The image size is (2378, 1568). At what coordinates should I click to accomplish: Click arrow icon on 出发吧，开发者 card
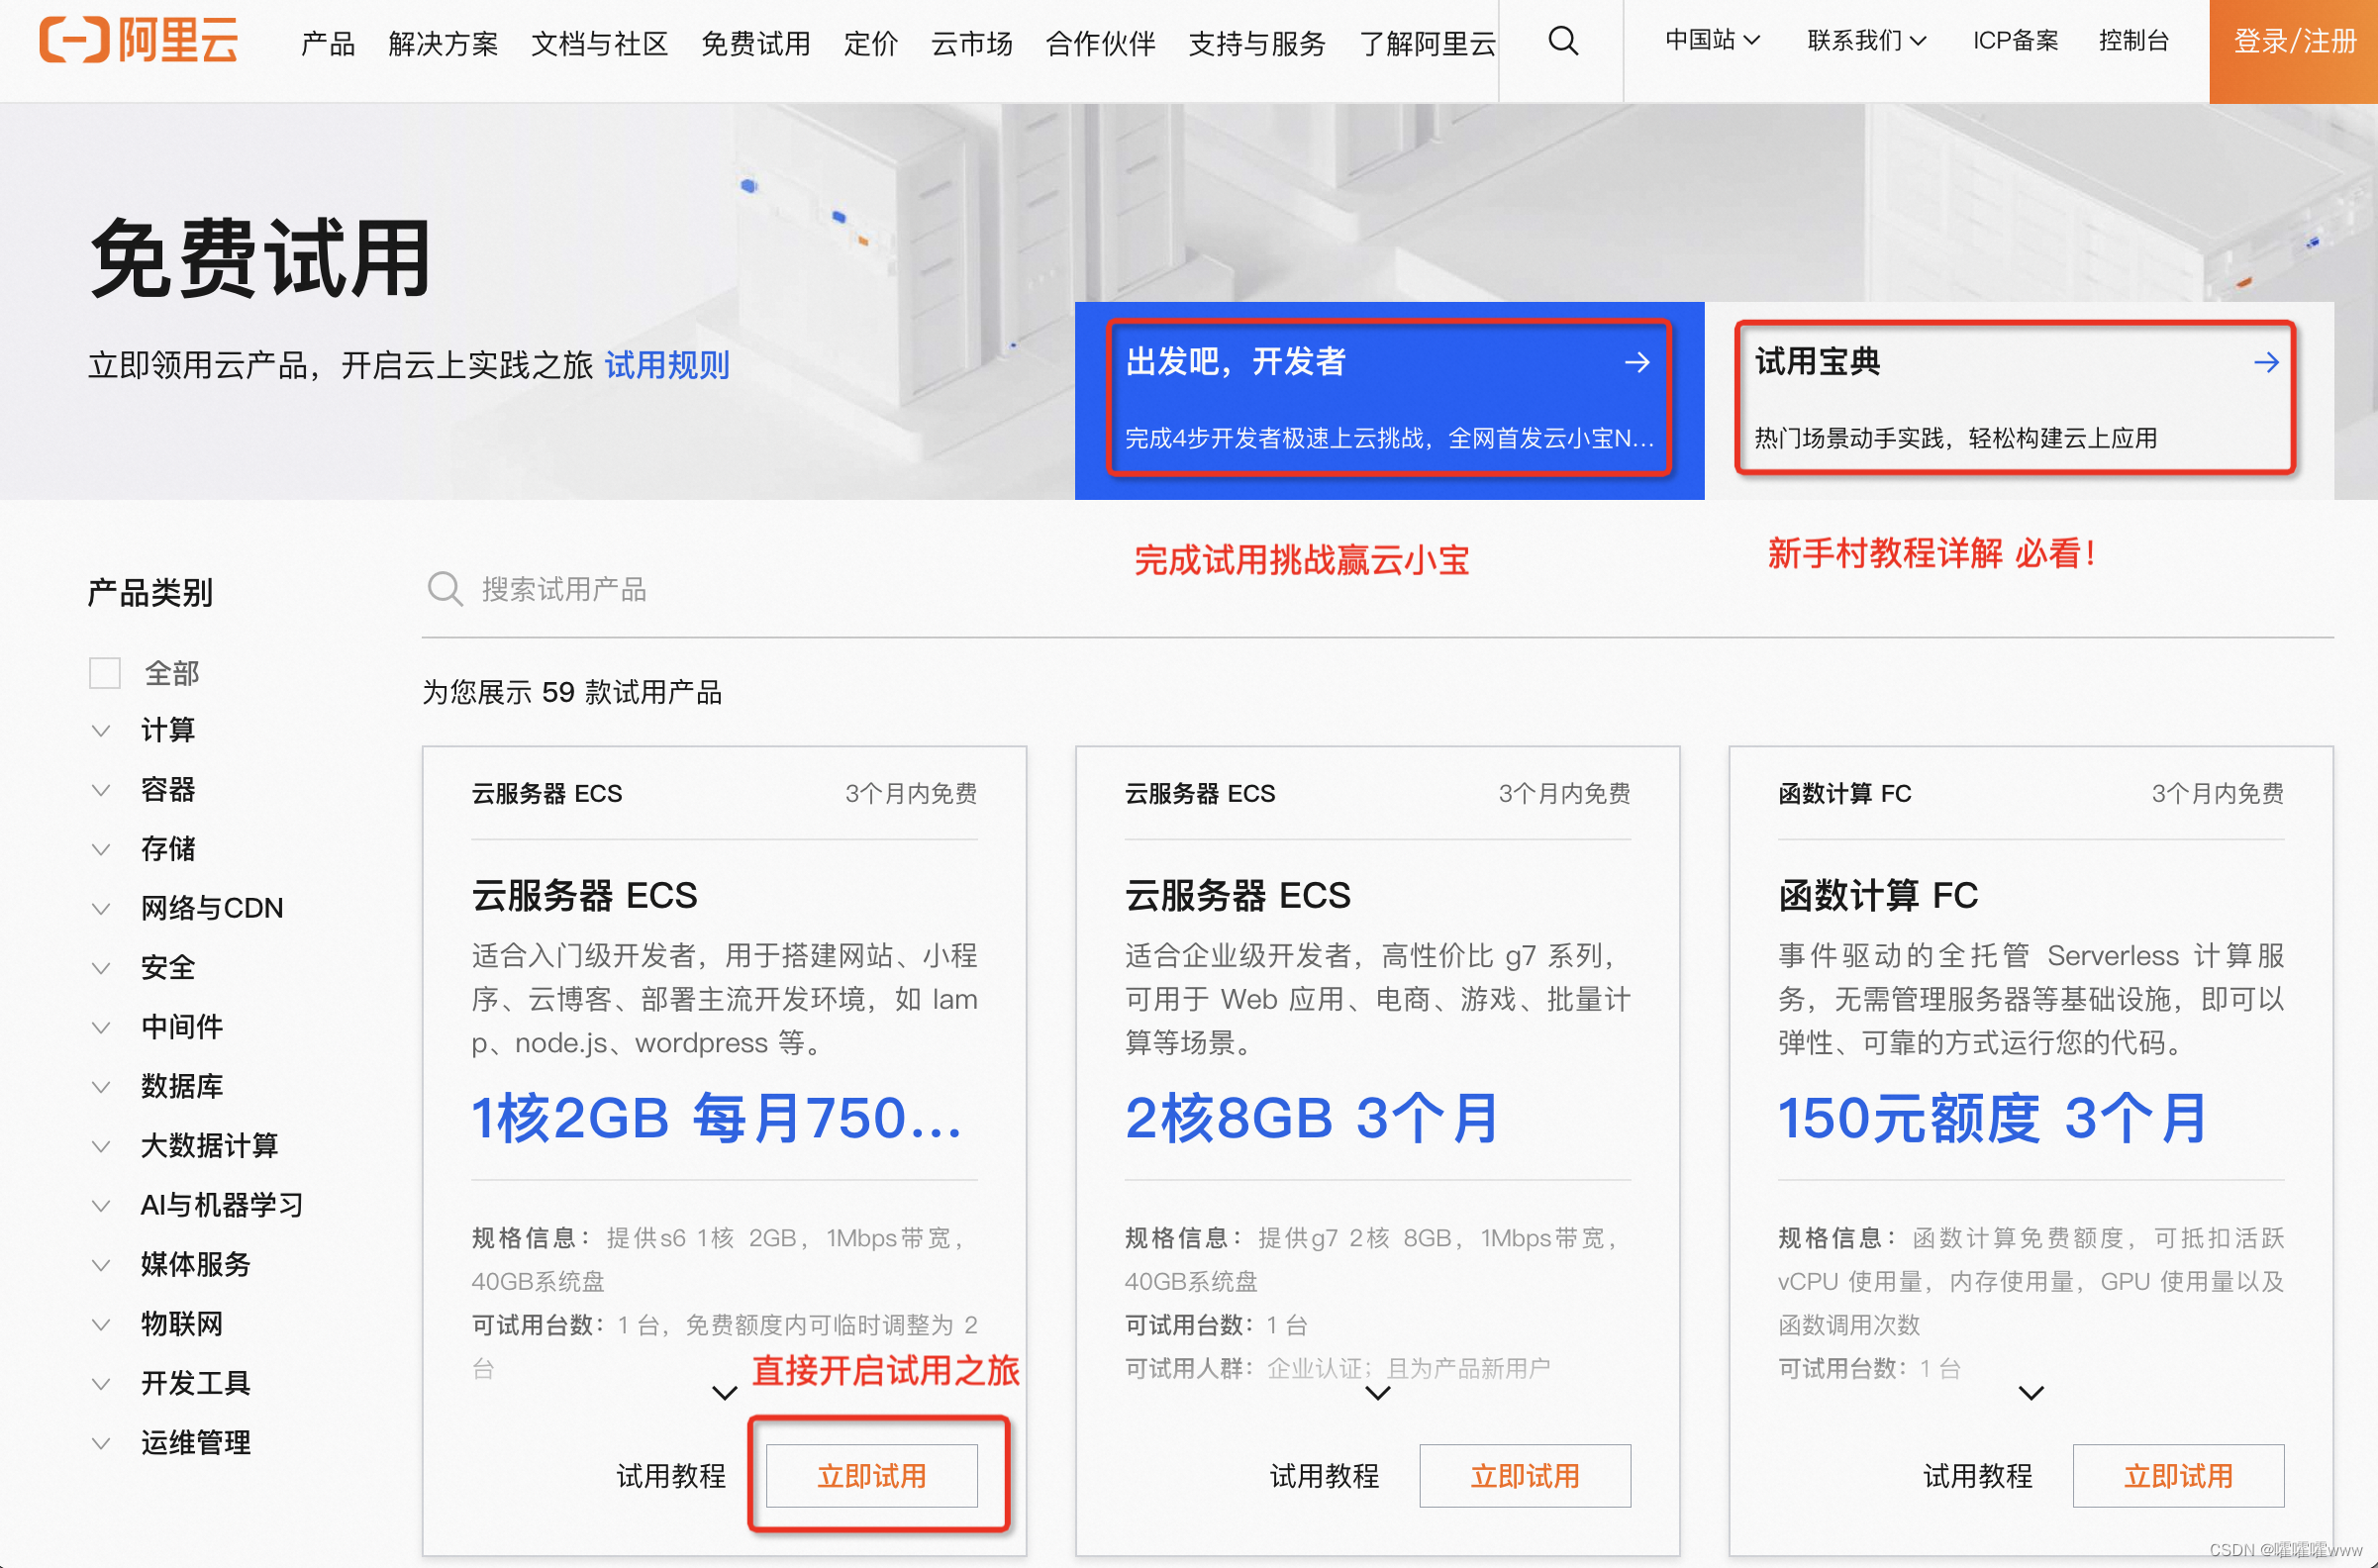tap(1636, 362)
